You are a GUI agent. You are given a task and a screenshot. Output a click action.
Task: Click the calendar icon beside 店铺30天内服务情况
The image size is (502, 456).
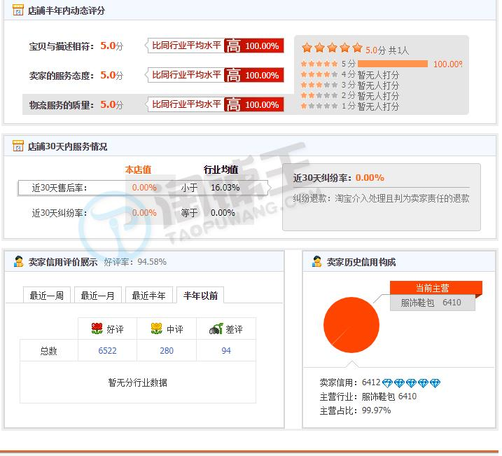click(x=18, y=146)
